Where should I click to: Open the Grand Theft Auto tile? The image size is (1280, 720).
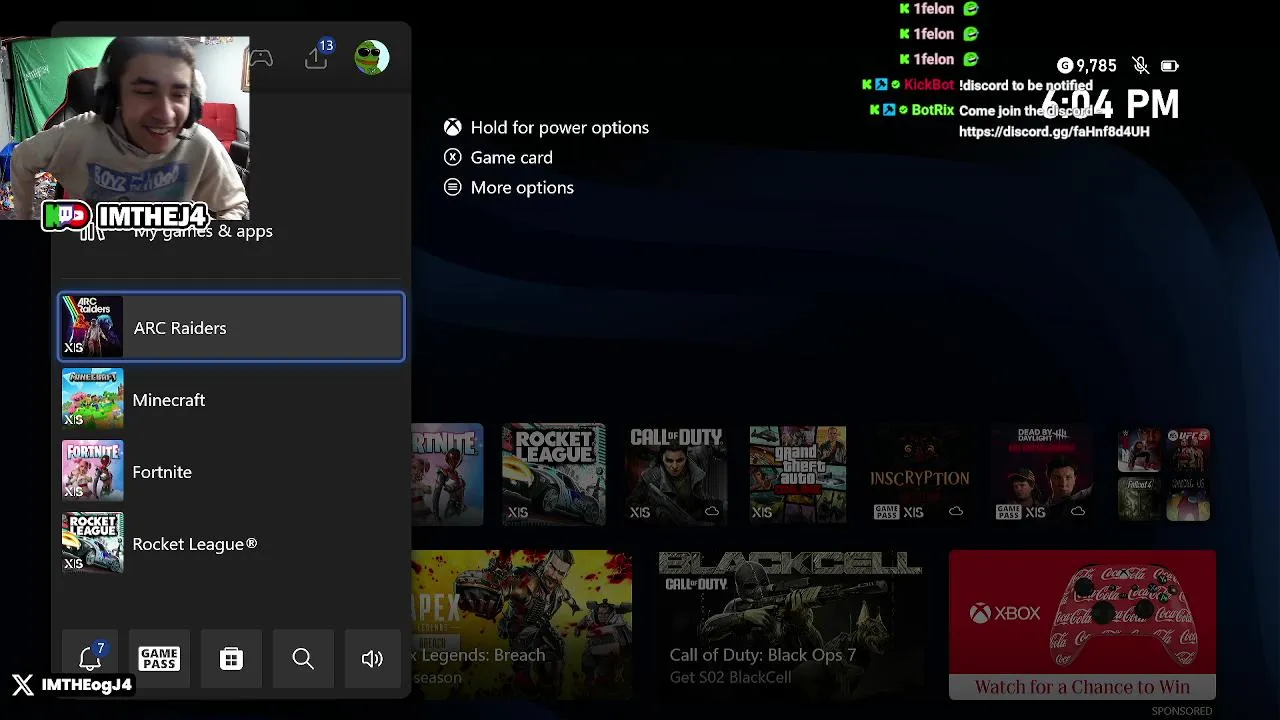coord(798,474)
